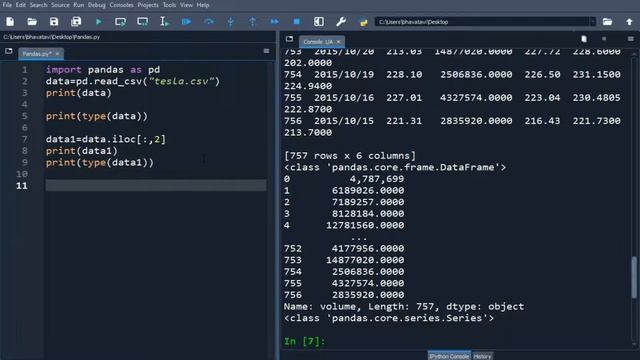Screen dimensions: 640x360
Task: Click line 1 import pandas code
Action: [103, 69]
